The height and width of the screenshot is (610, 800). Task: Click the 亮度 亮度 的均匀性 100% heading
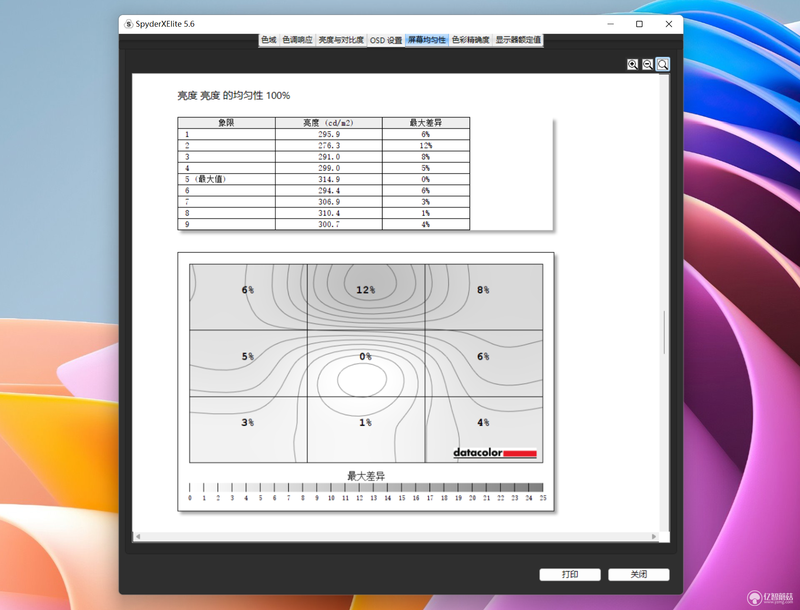coord(234,95)
